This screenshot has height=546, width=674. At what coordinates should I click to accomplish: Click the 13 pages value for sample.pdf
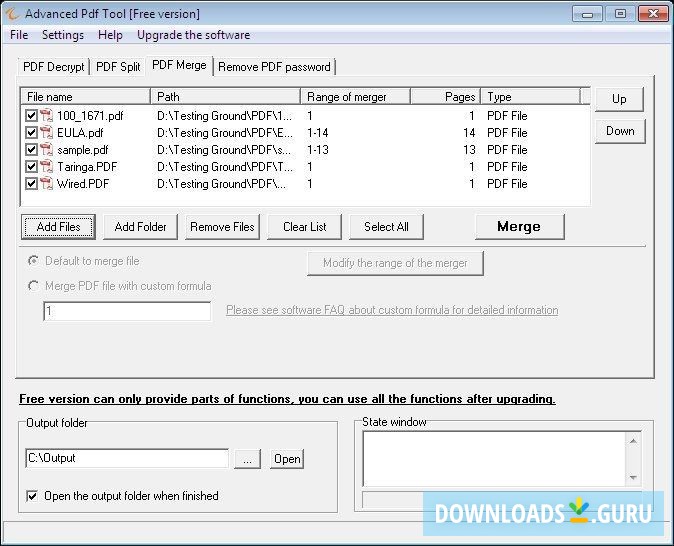click(469, 150)
